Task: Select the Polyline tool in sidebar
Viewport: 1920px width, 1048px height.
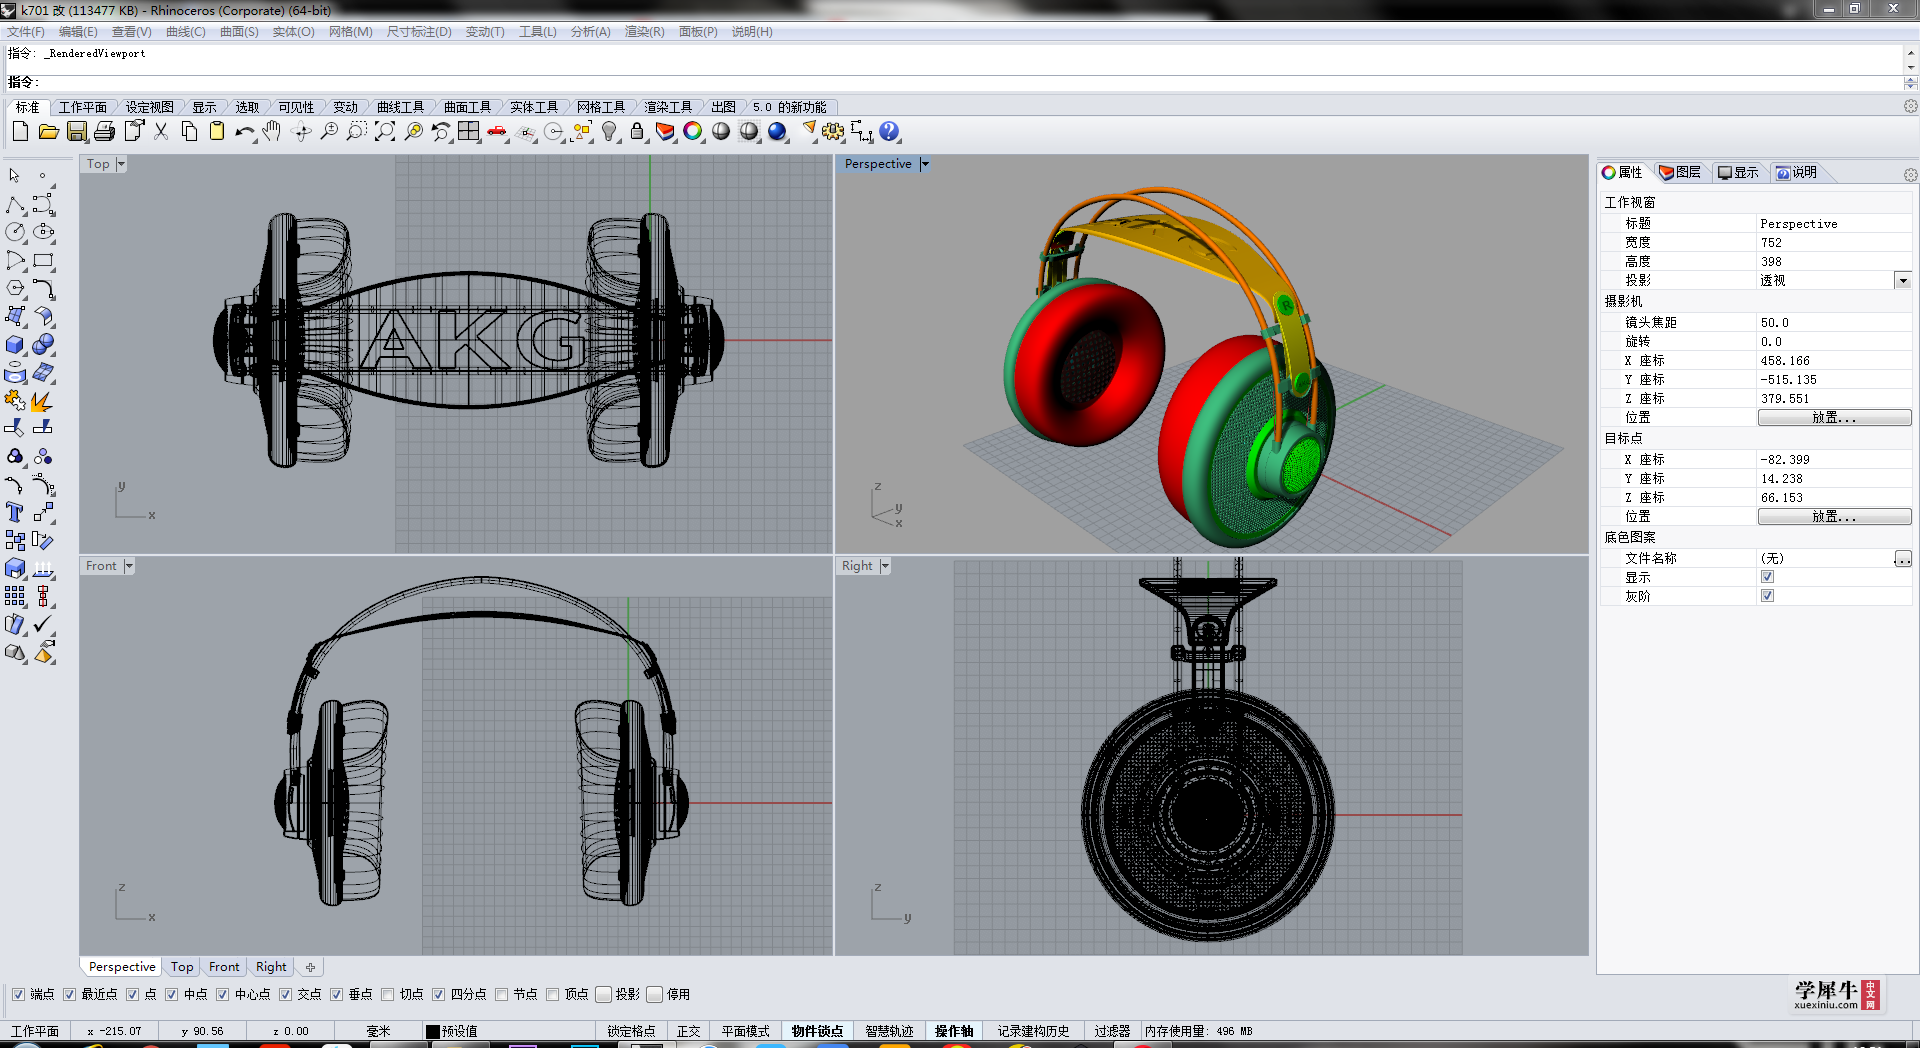Action: pyautogui.click(x=15, y=205)
